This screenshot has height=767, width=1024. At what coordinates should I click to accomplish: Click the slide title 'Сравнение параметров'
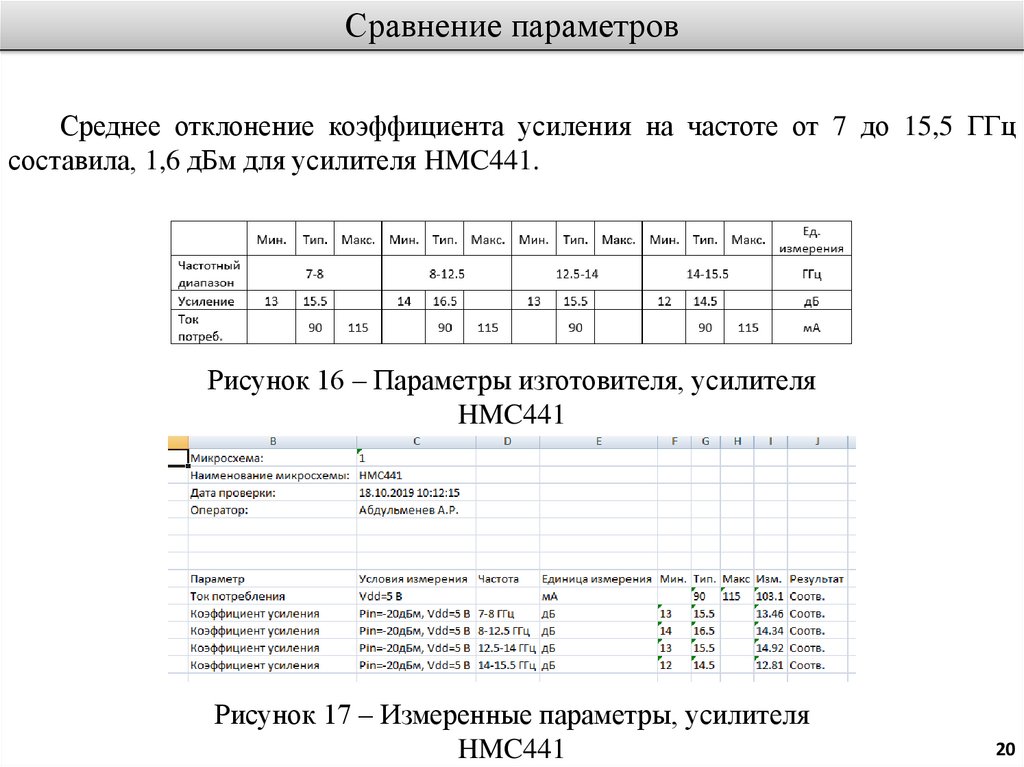coord(511,26)
